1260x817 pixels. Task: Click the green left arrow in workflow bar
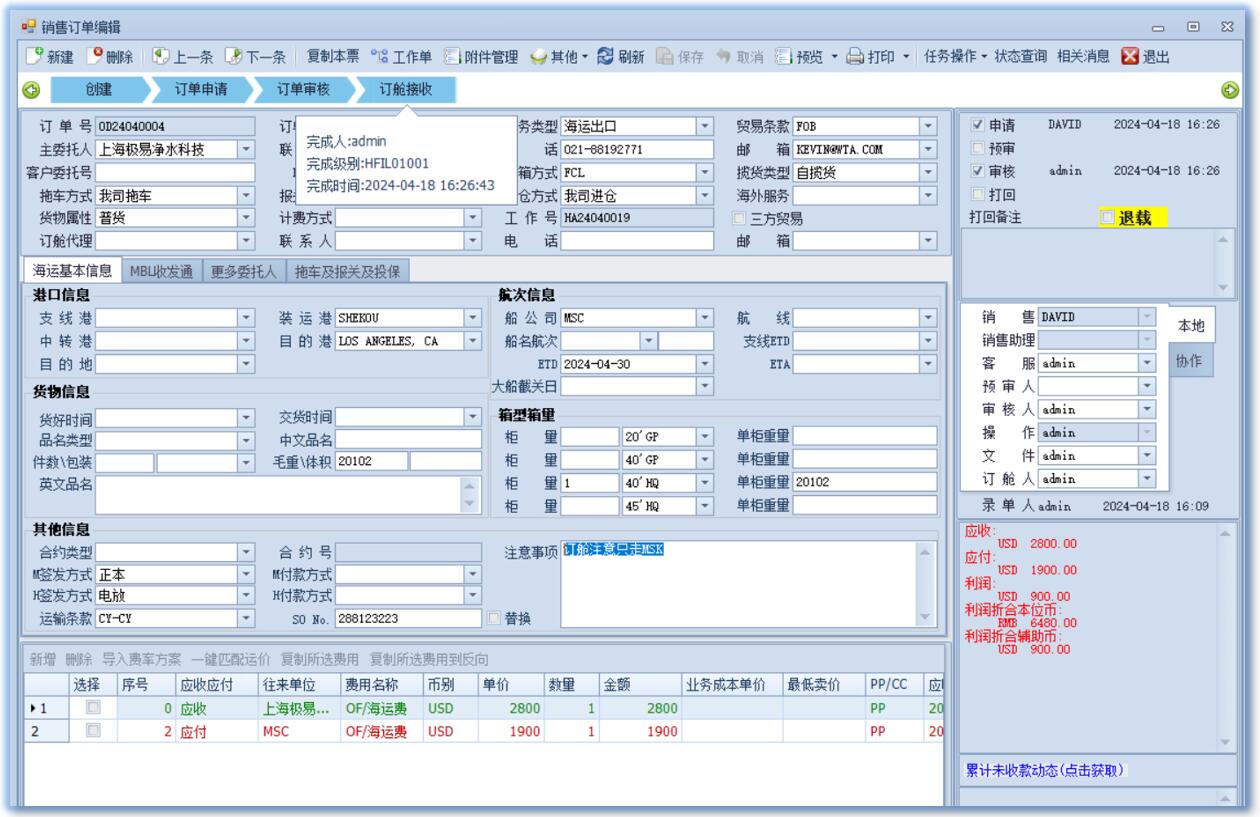pos(31,91)
